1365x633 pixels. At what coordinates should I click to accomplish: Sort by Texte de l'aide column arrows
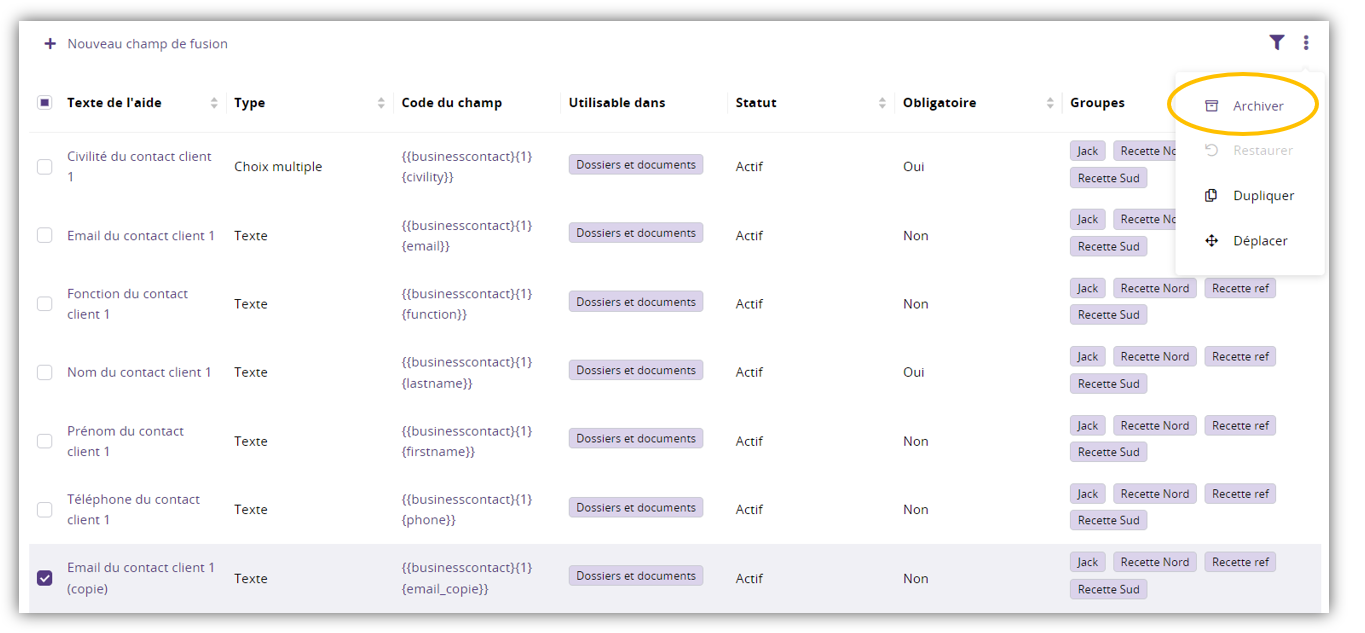[214, 103]
